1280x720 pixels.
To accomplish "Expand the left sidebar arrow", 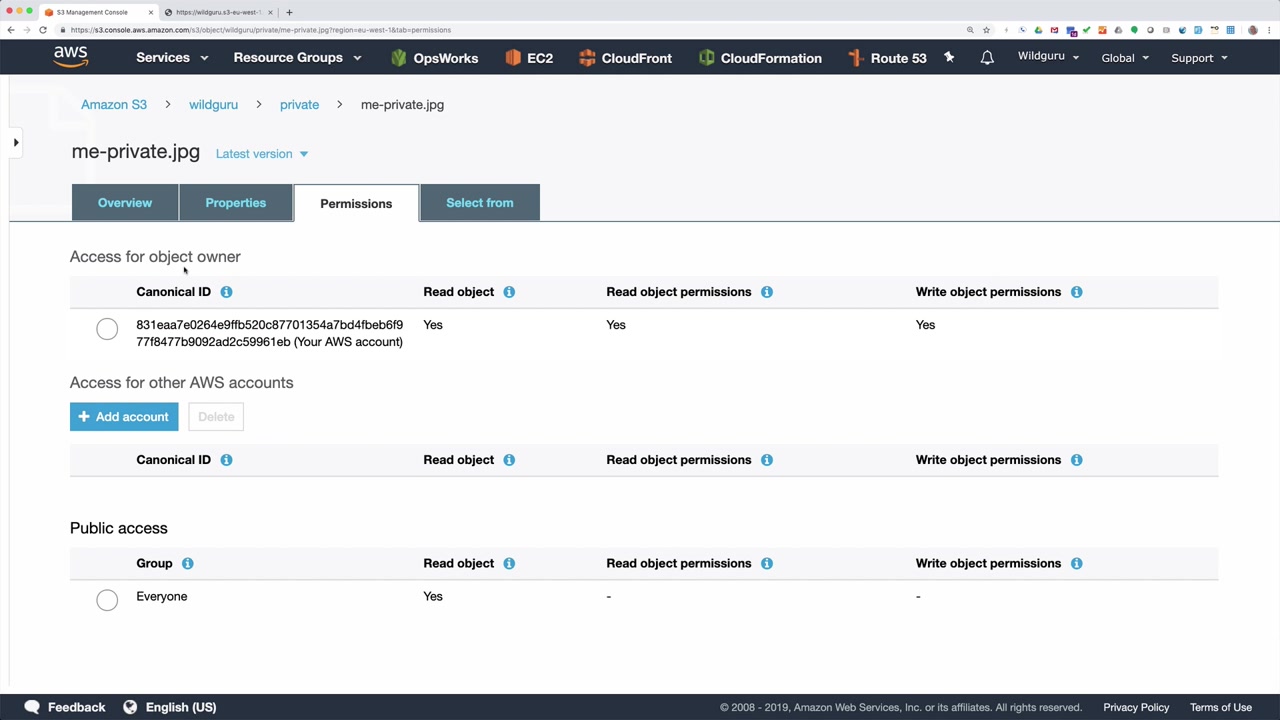I will point(16,143).
